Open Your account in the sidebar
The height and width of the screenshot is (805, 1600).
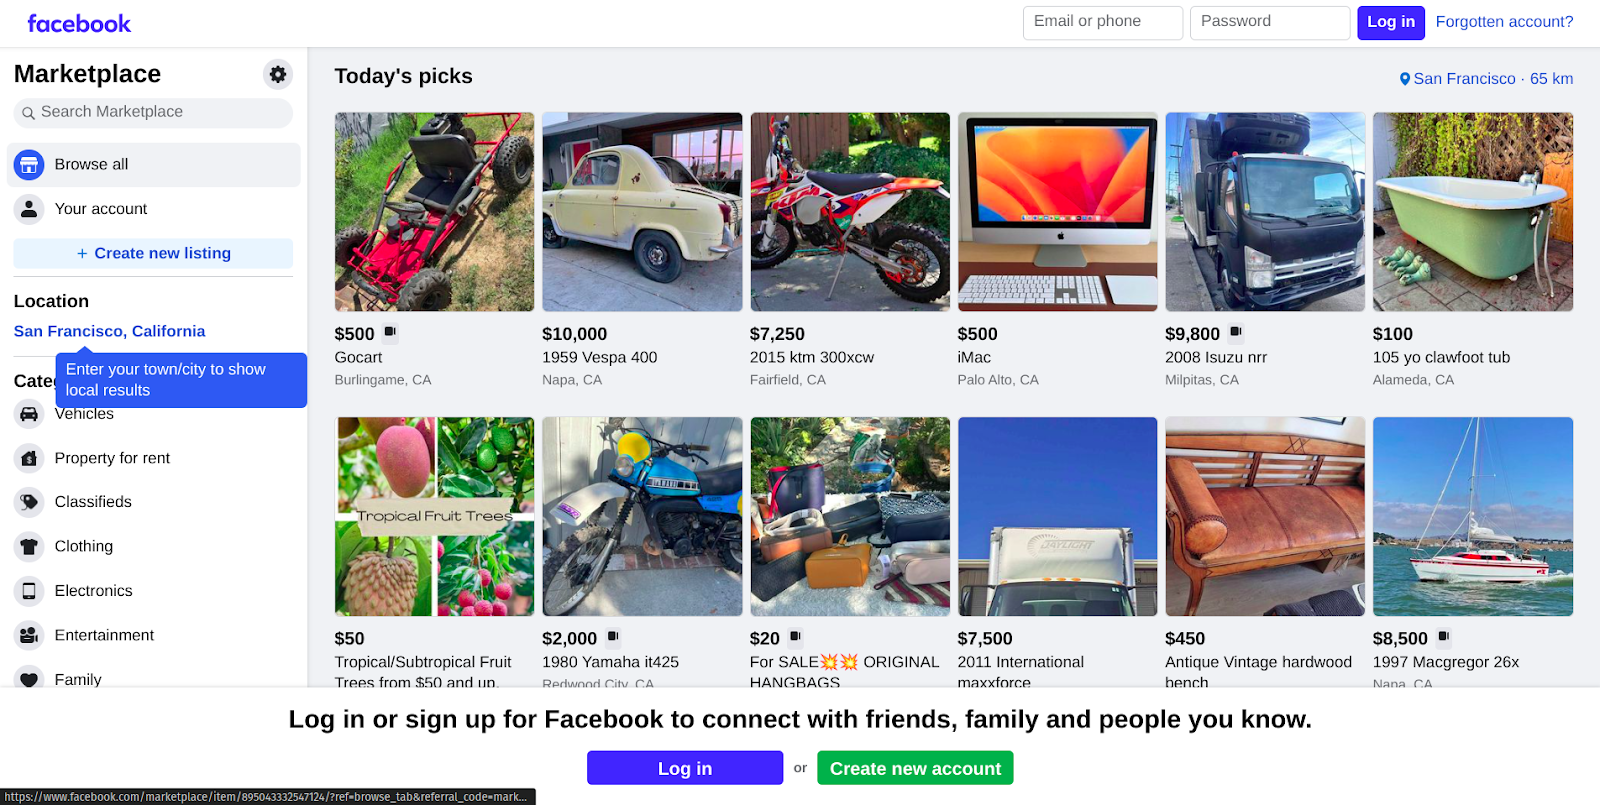coord(100,208)
